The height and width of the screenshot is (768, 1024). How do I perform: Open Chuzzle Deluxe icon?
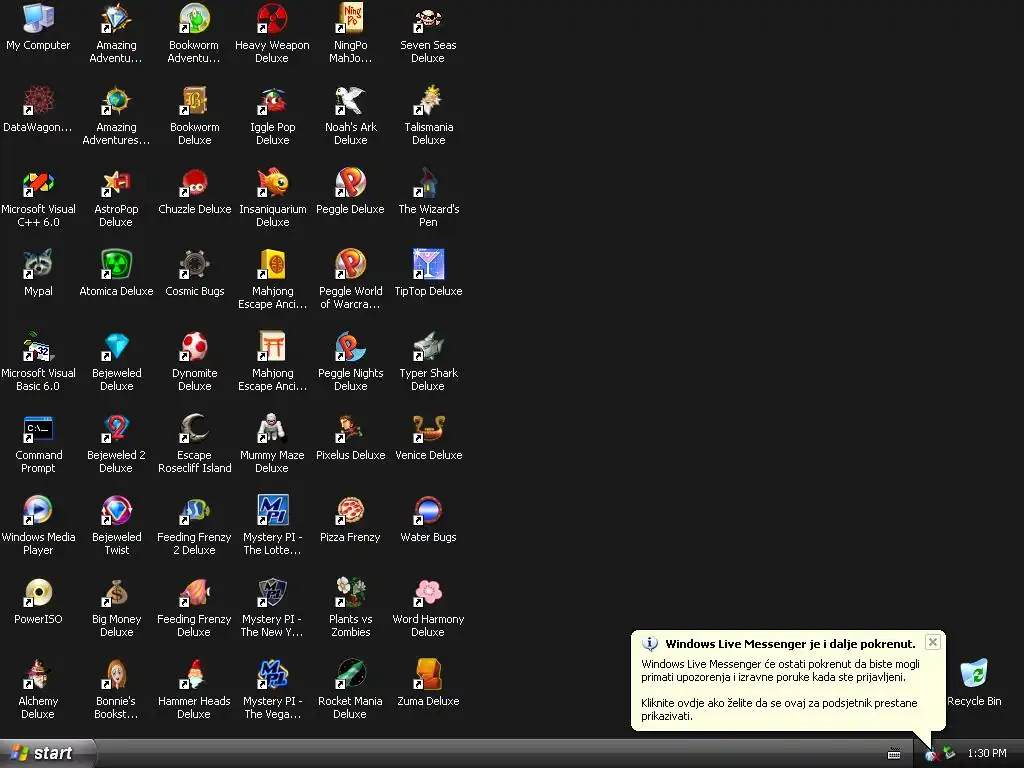point(194,182)
